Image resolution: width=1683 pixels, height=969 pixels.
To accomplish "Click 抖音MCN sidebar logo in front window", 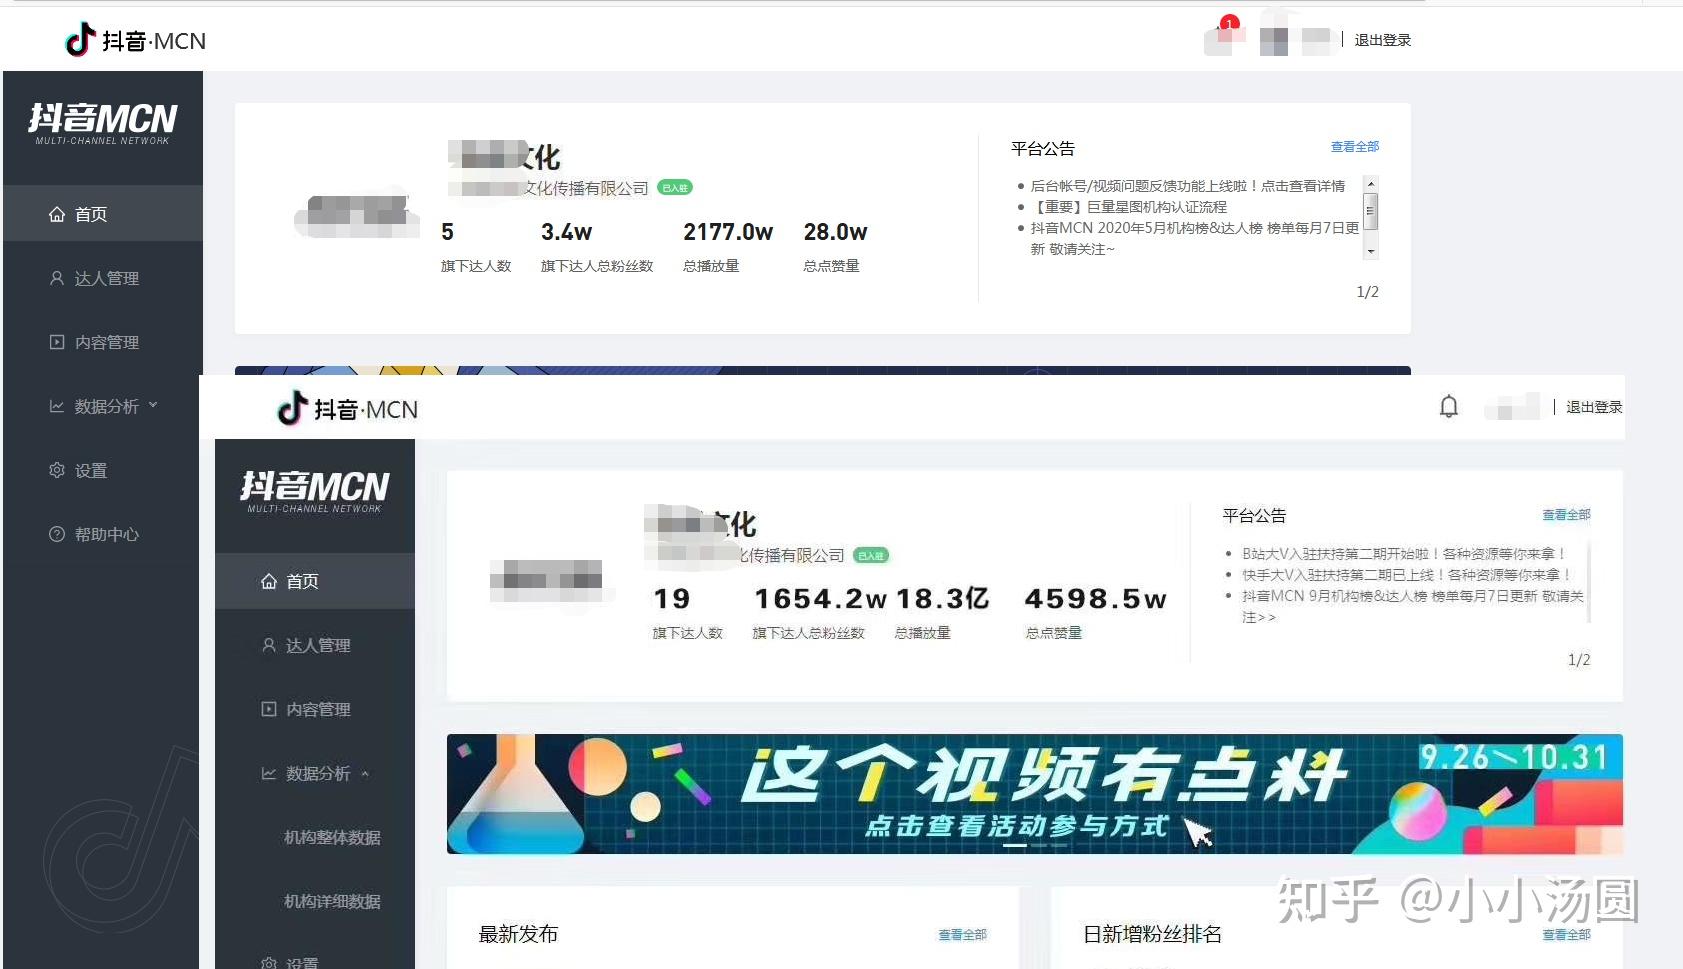I will pos(314,491).
